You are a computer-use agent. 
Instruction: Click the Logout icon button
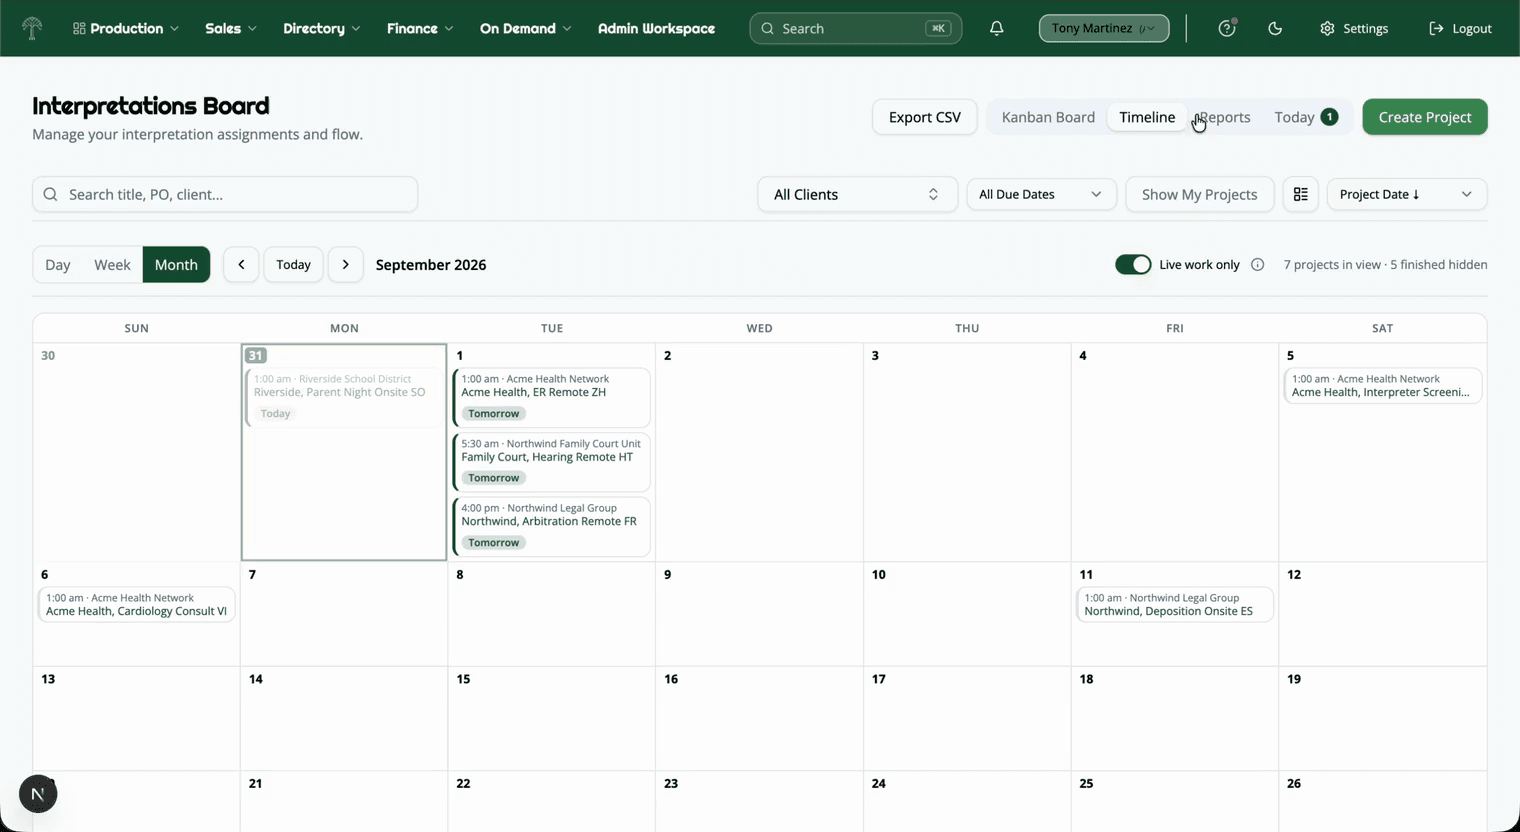1460,28
